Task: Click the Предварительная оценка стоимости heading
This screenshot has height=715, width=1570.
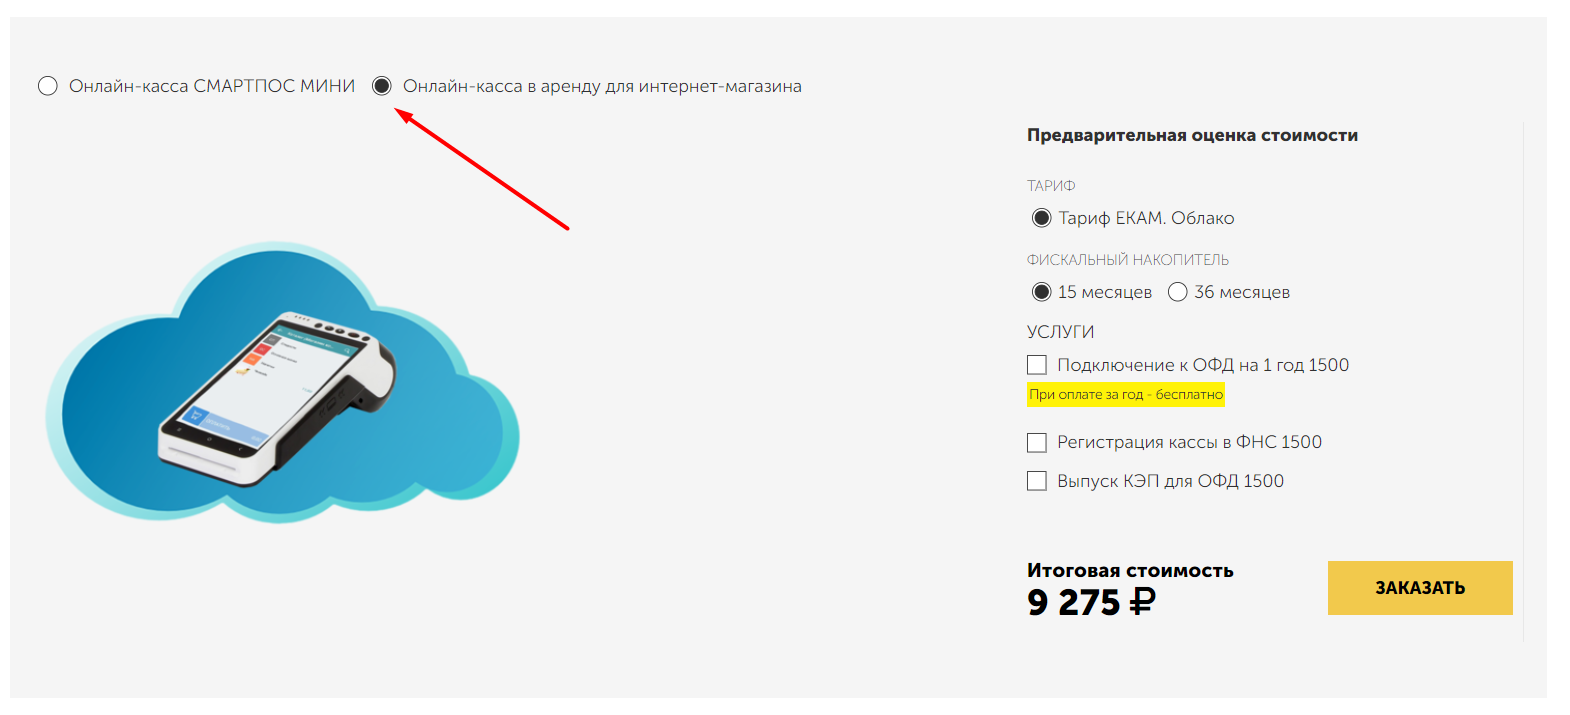Action: [1192, 135]
